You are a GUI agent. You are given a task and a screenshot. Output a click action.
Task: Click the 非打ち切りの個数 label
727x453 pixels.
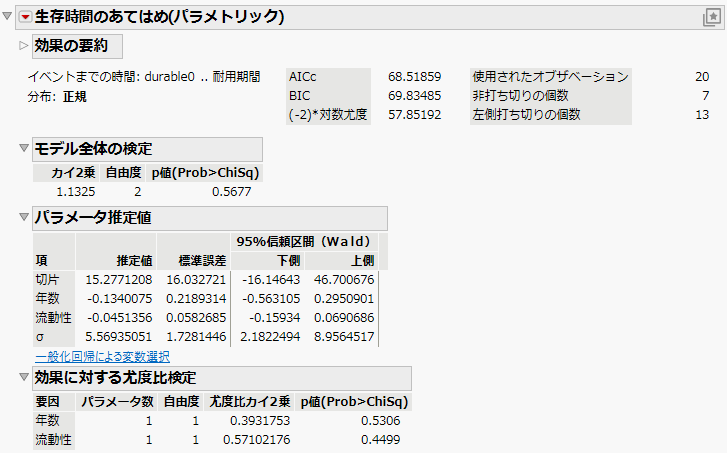coord(520,96)
